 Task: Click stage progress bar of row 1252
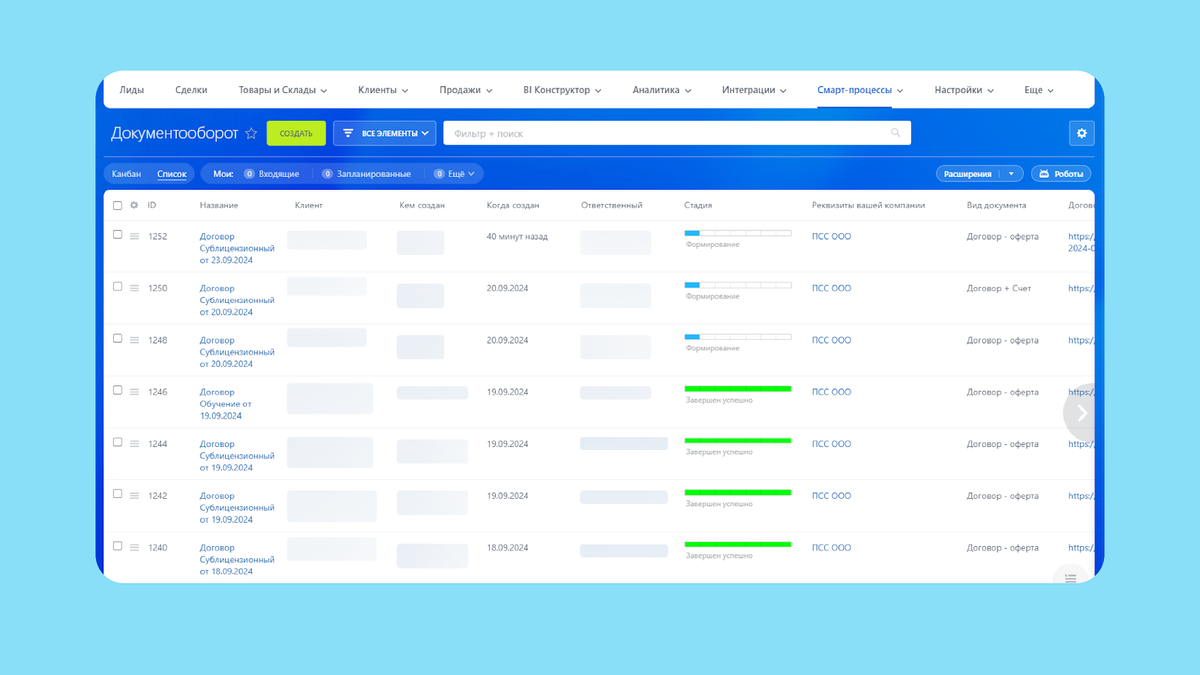(x=738, y=233)
